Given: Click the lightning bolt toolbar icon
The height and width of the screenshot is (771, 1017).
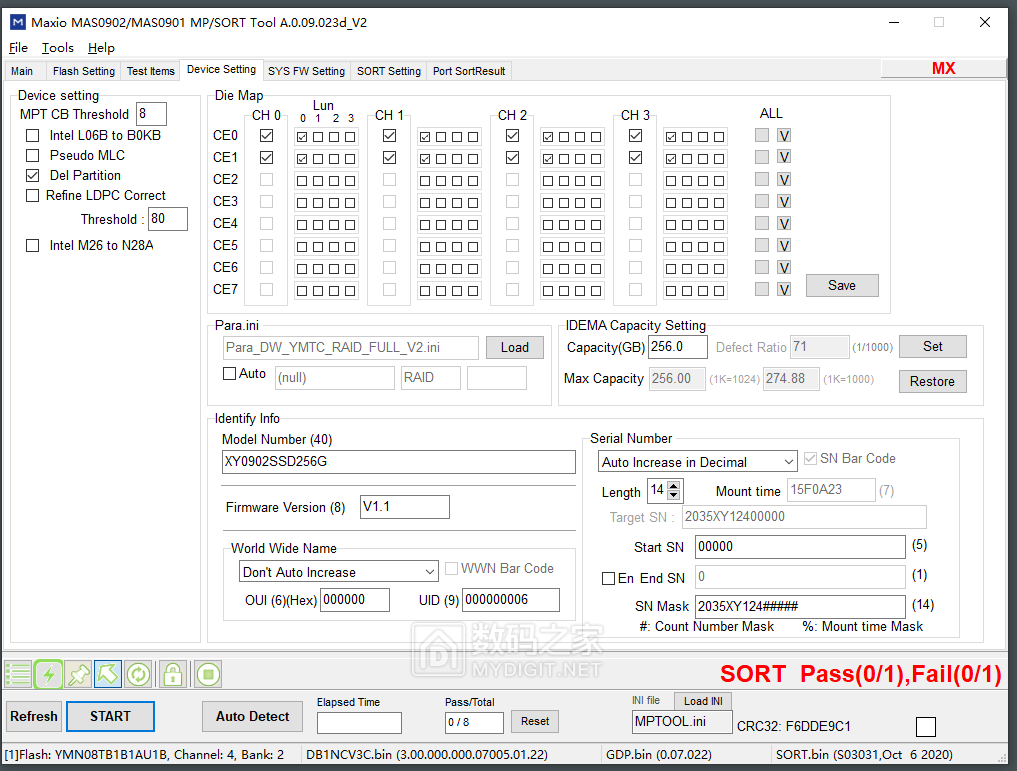Looking at the screenshot, I should (49, 674).
